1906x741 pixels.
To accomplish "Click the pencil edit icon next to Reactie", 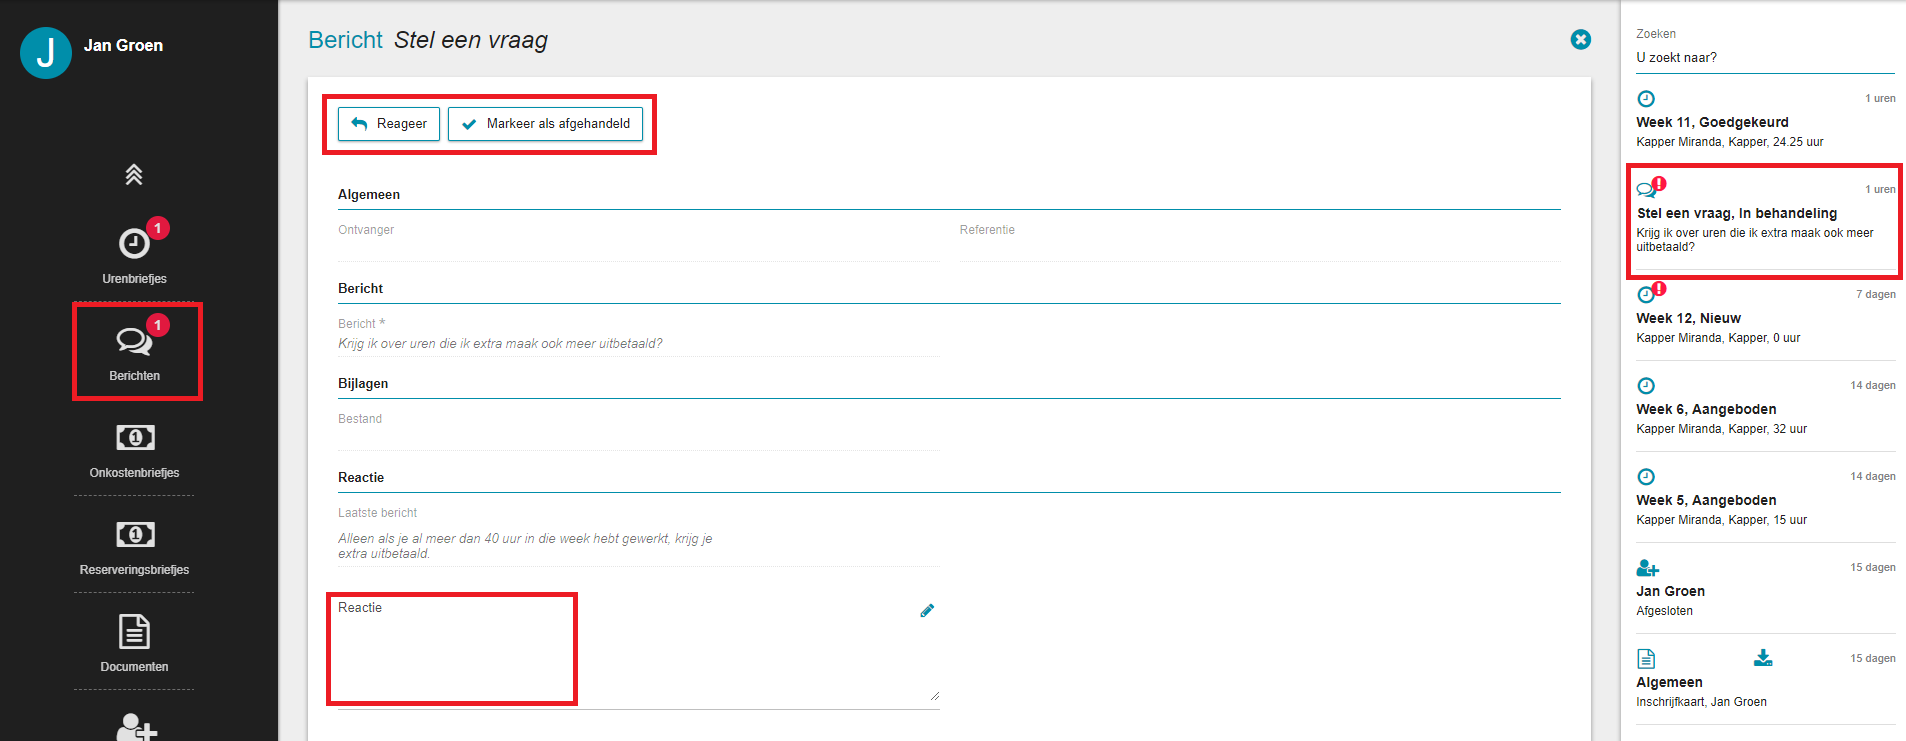I will [x=927, y=610].
